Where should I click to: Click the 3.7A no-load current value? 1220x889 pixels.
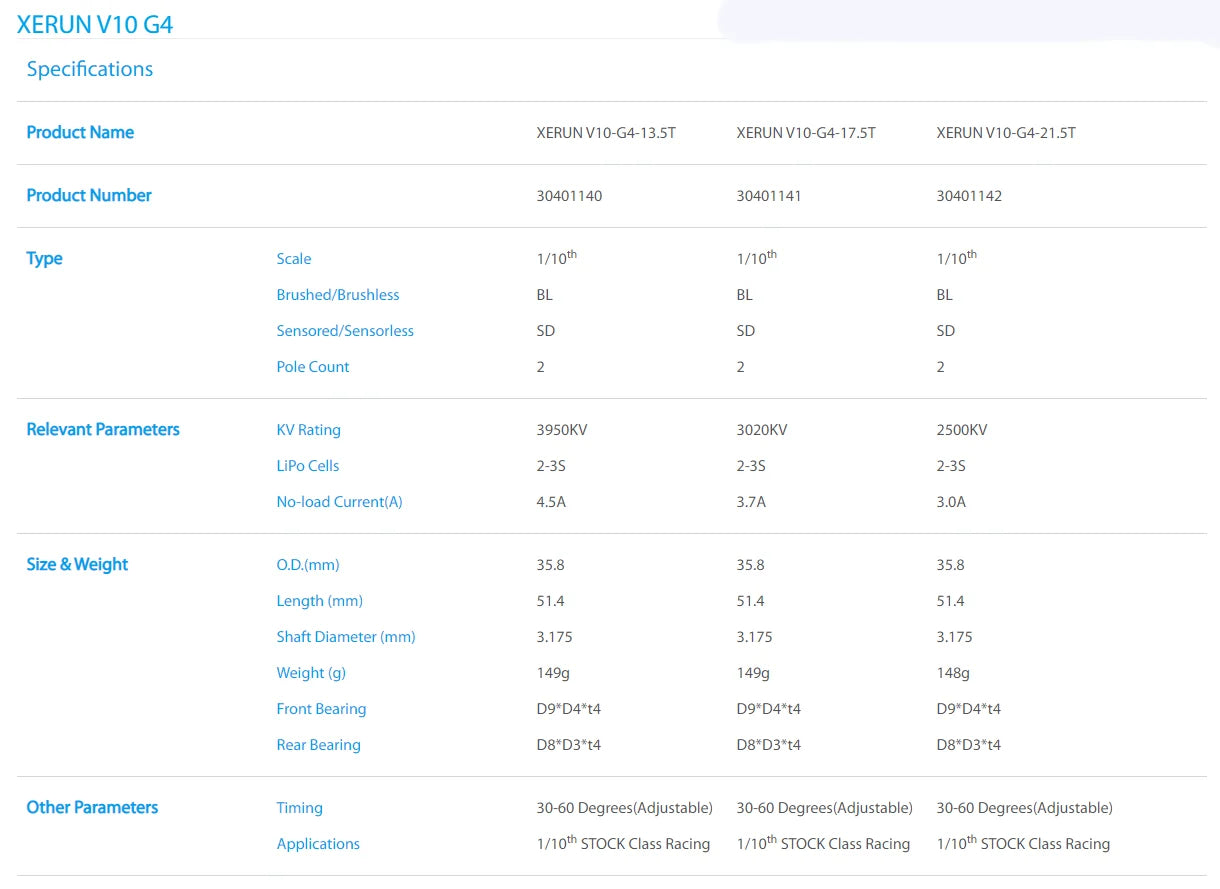point(751,502)
